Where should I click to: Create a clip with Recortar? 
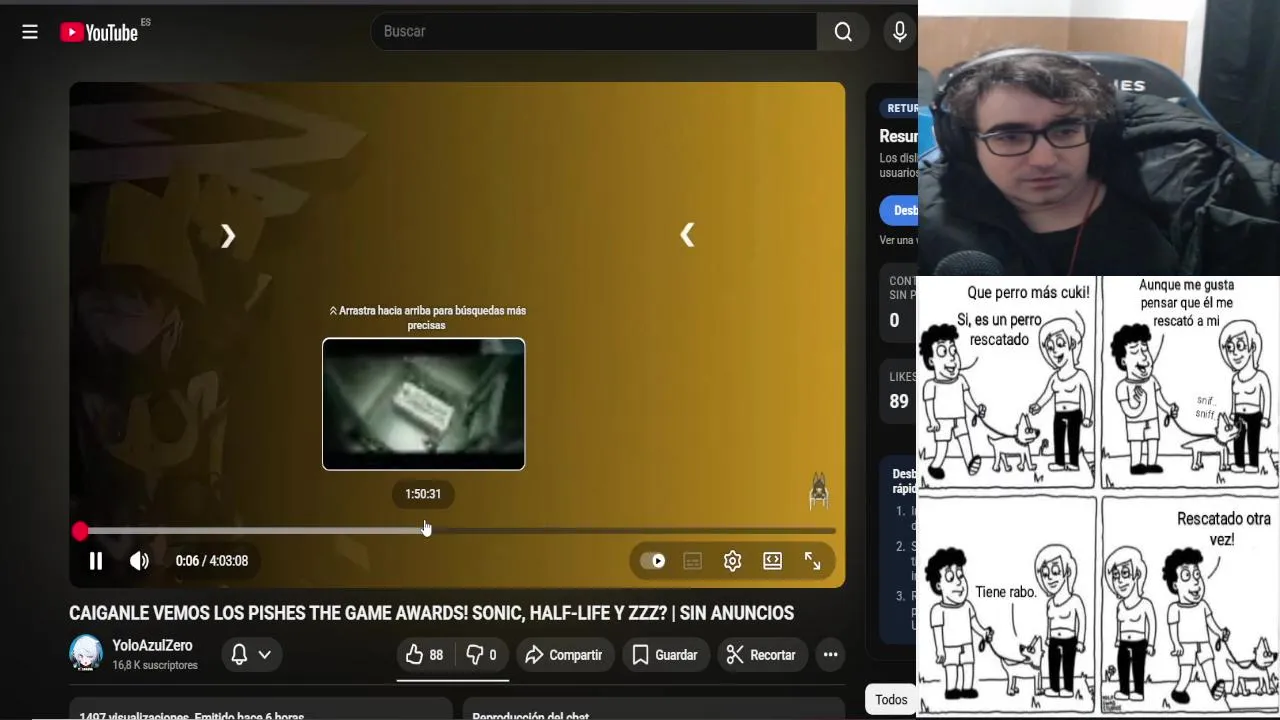point(761,655)
